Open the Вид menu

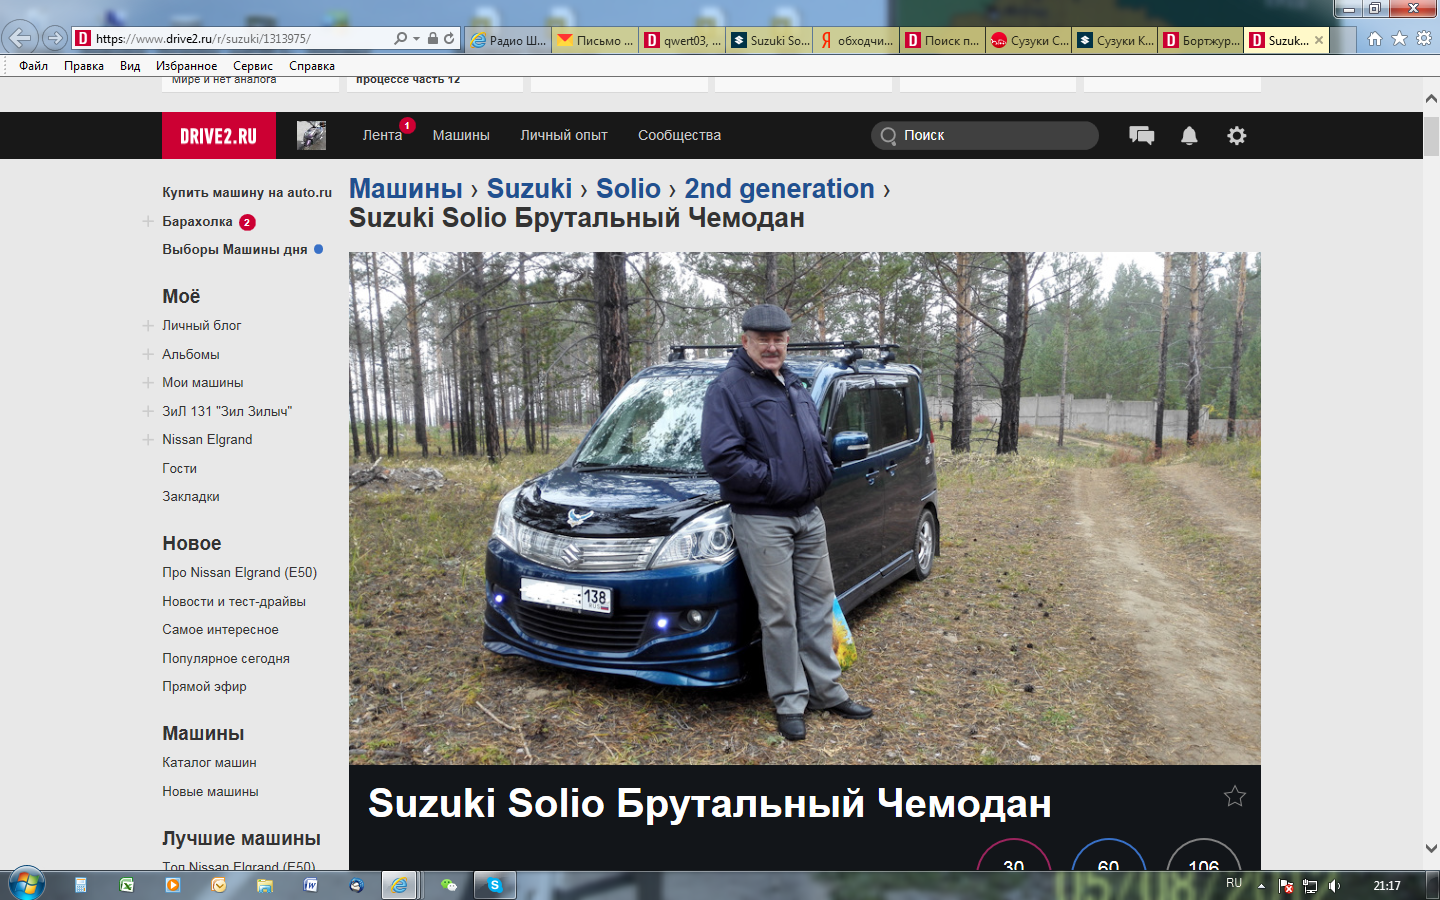(130, 66)
